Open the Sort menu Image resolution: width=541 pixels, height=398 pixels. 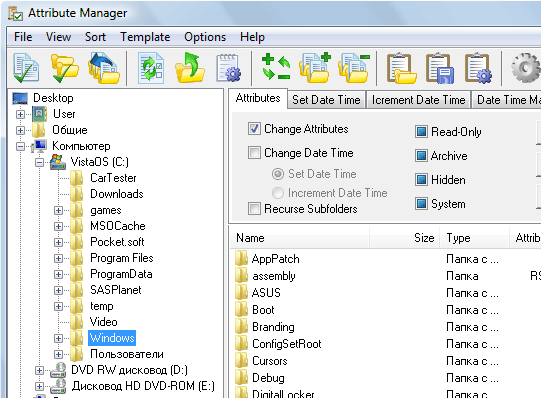pyautogui.click(x=95, y=37)
